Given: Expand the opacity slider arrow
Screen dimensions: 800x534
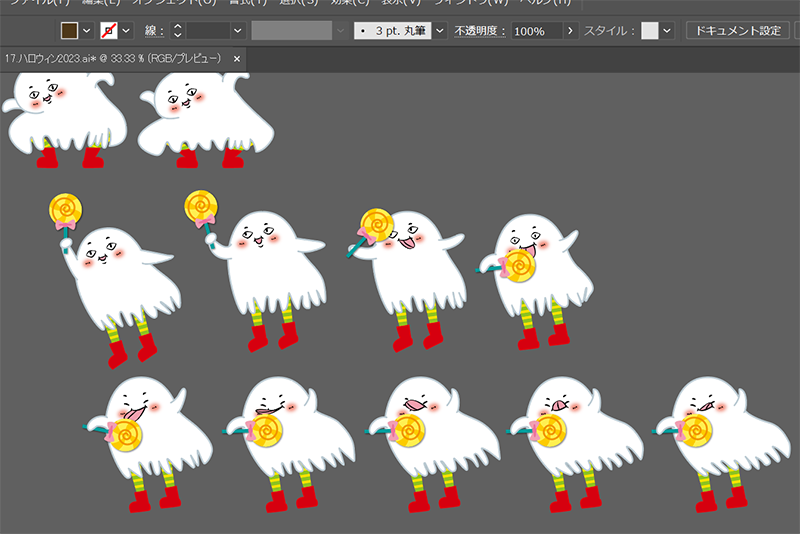Looking at the screenshot, I should 571,31.
